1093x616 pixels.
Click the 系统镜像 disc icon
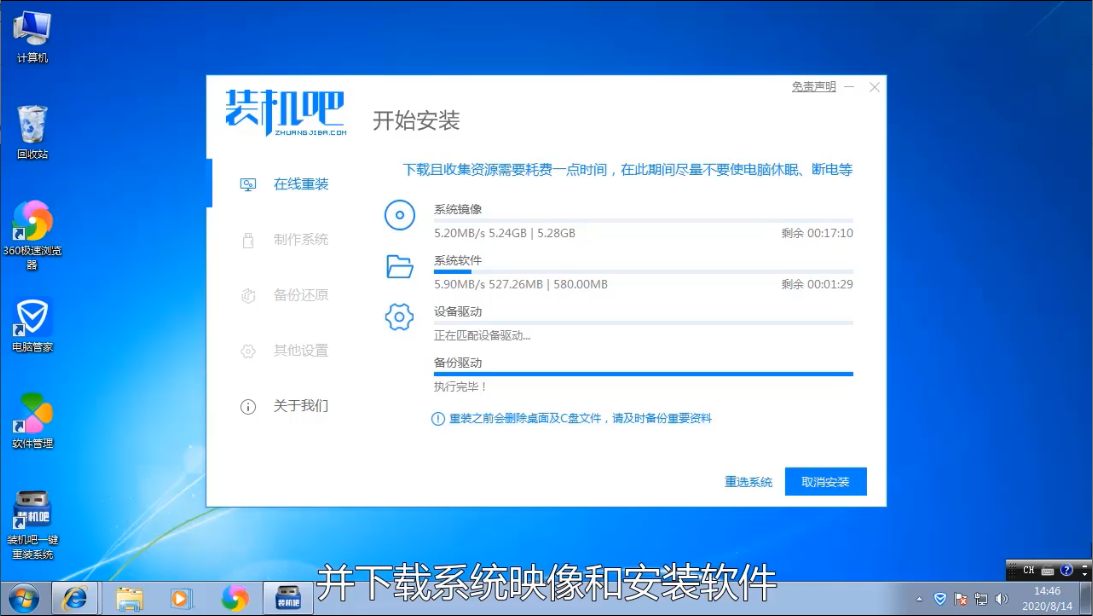(400, 215)
